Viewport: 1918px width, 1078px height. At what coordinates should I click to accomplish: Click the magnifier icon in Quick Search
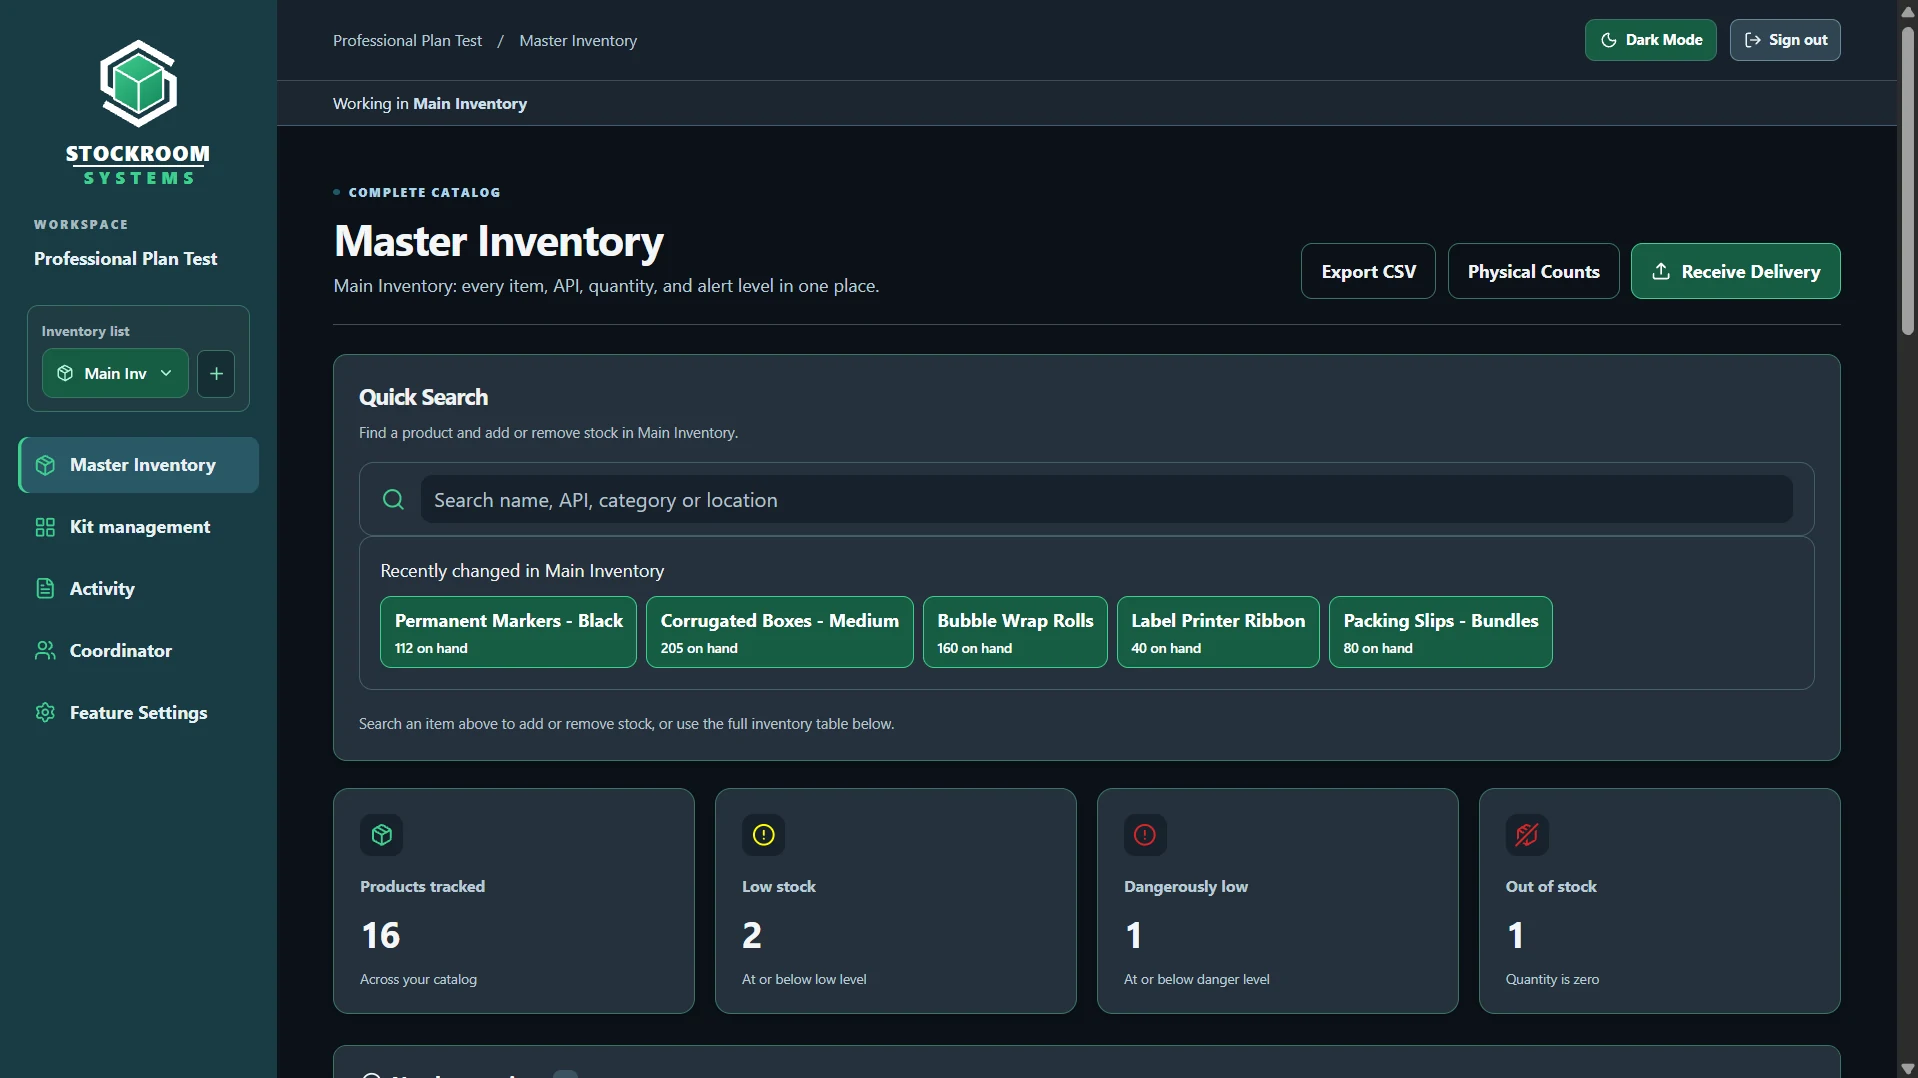click(394, 499)
